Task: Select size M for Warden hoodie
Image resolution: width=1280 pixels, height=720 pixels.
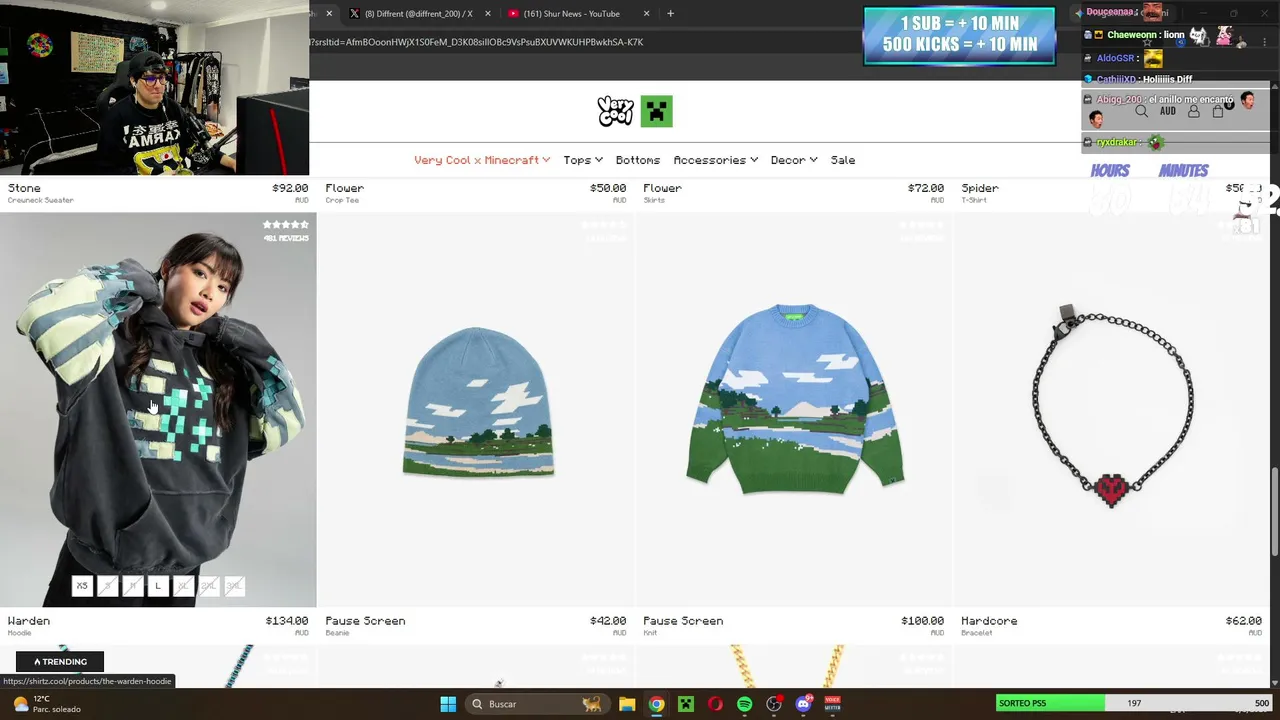Action: 133,586
